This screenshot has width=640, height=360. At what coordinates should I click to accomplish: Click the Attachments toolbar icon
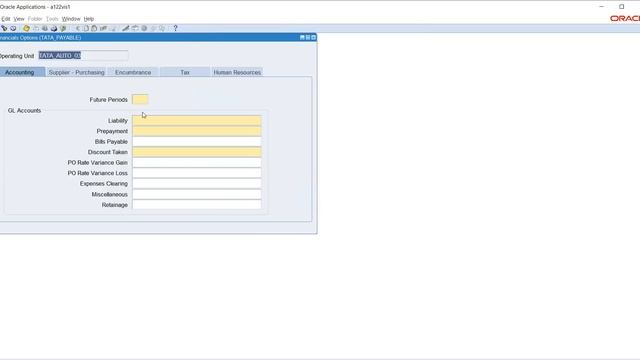[x=153, y=28]
